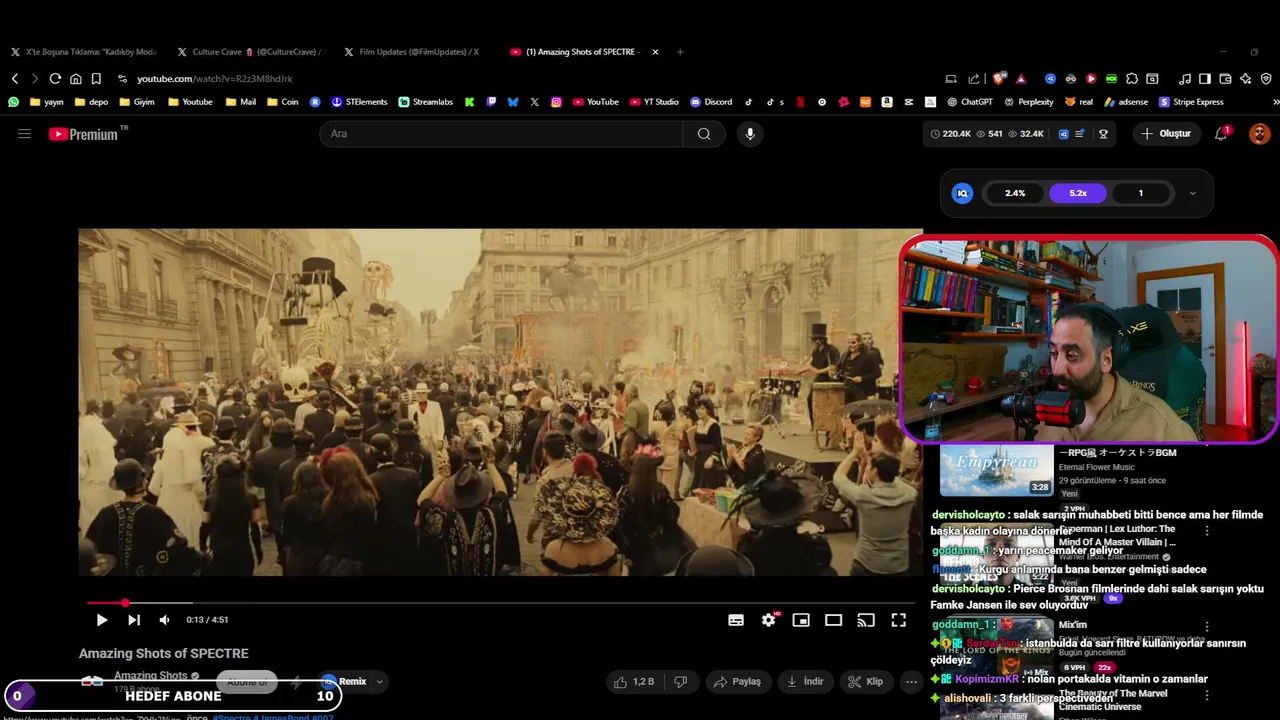Skip to the next video

click(x=134, y=620)
